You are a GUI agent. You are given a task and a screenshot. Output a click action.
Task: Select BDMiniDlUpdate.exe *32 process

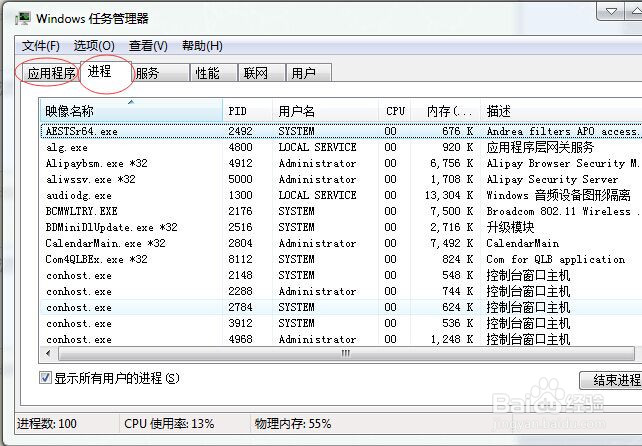pos(341,227)
